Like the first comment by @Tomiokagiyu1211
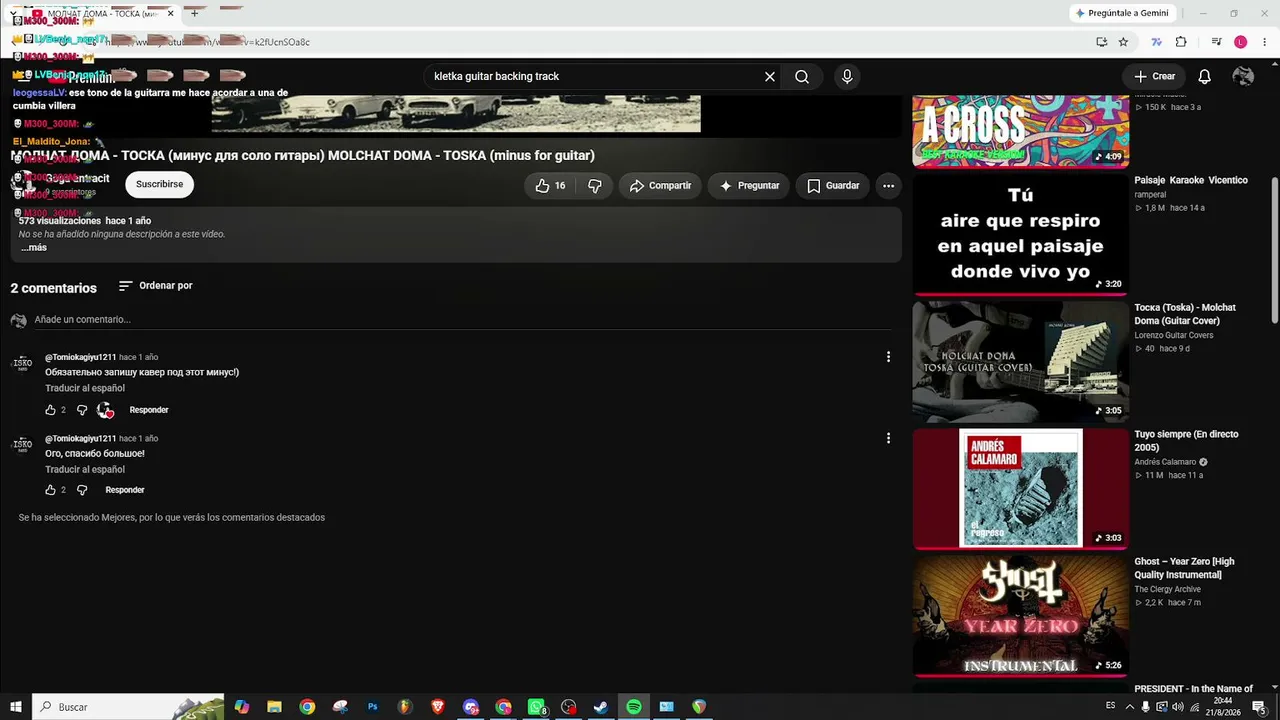1280x720 pixels. tap(50, 410)
